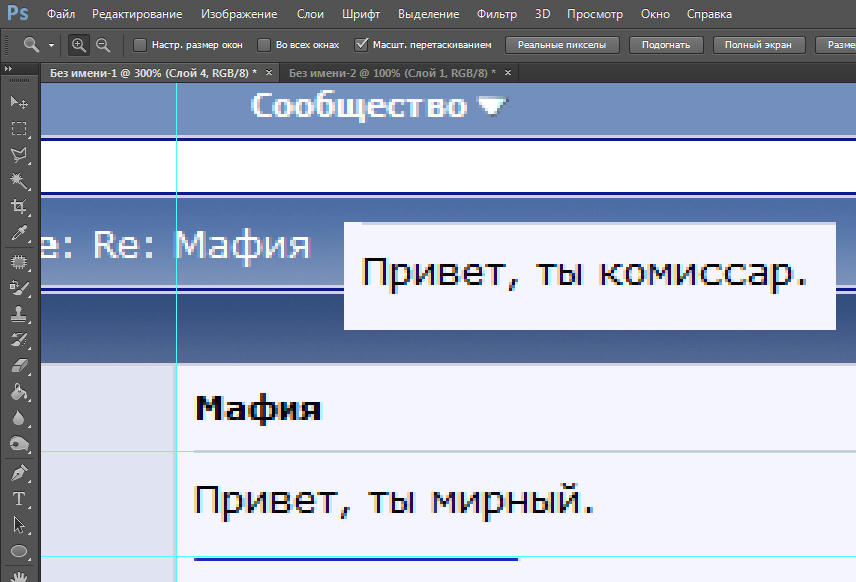
Task: Select the Sponge tool
Action: tap(19, 444)
